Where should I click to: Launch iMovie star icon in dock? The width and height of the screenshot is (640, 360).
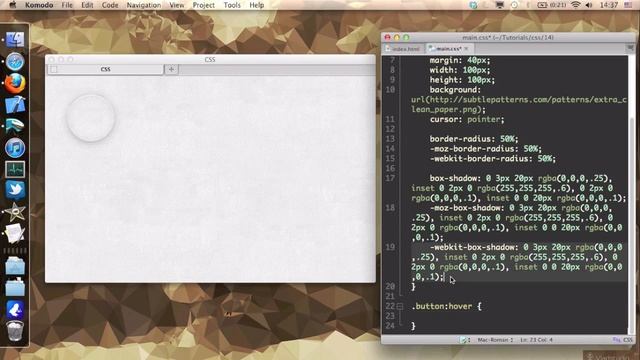(15, 212)
